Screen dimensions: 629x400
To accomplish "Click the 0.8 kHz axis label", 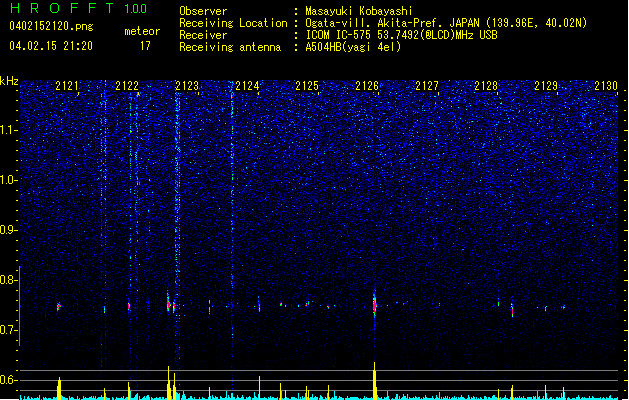I will click(x=9, y=280).
